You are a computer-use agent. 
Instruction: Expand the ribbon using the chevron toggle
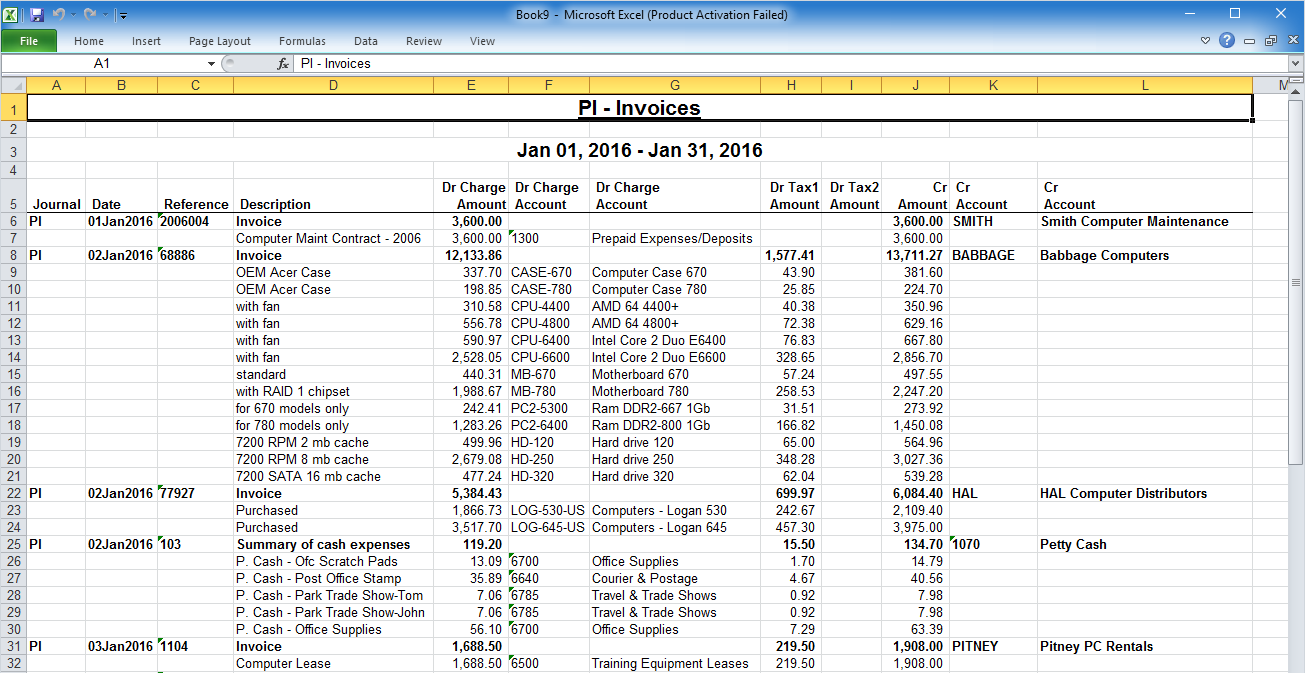pos(1206,41)
